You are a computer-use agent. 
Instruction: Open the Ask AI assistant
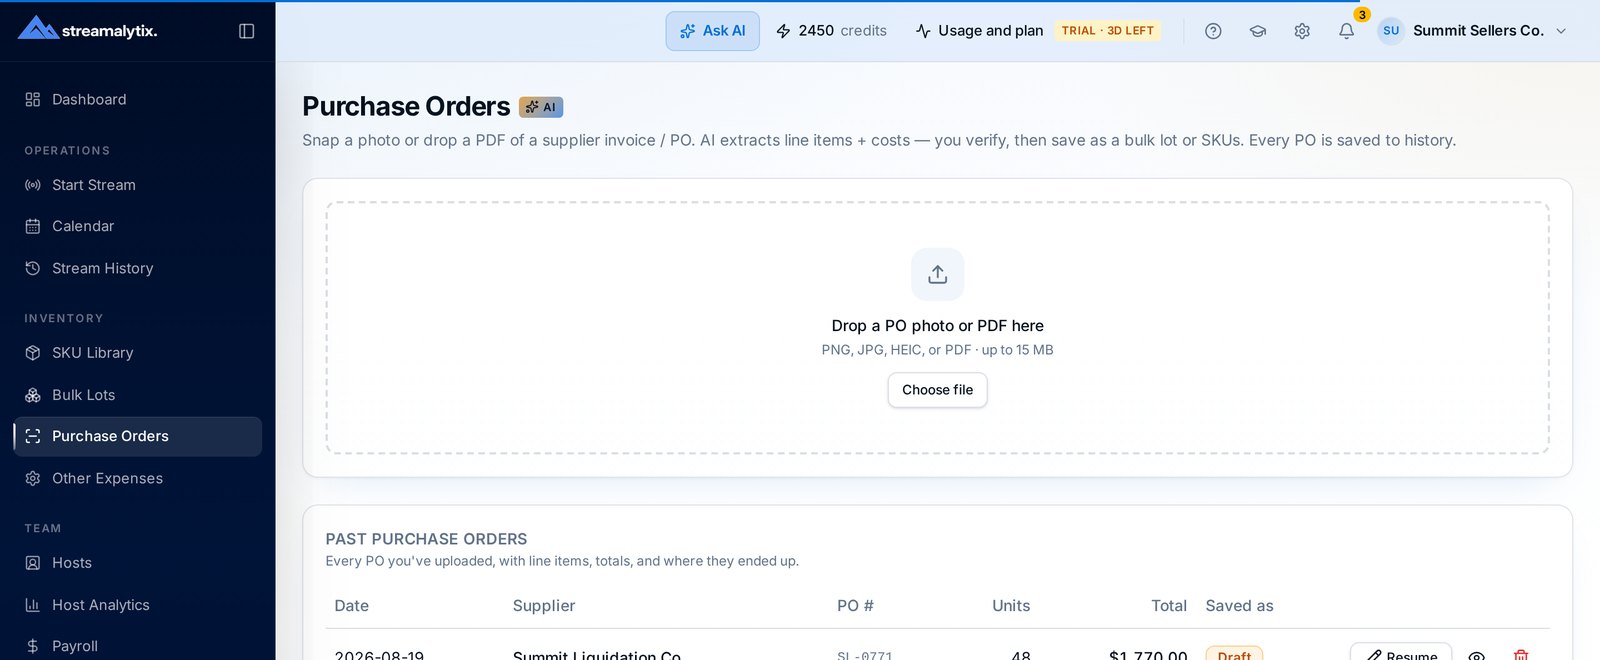click(x=713, y=31)
